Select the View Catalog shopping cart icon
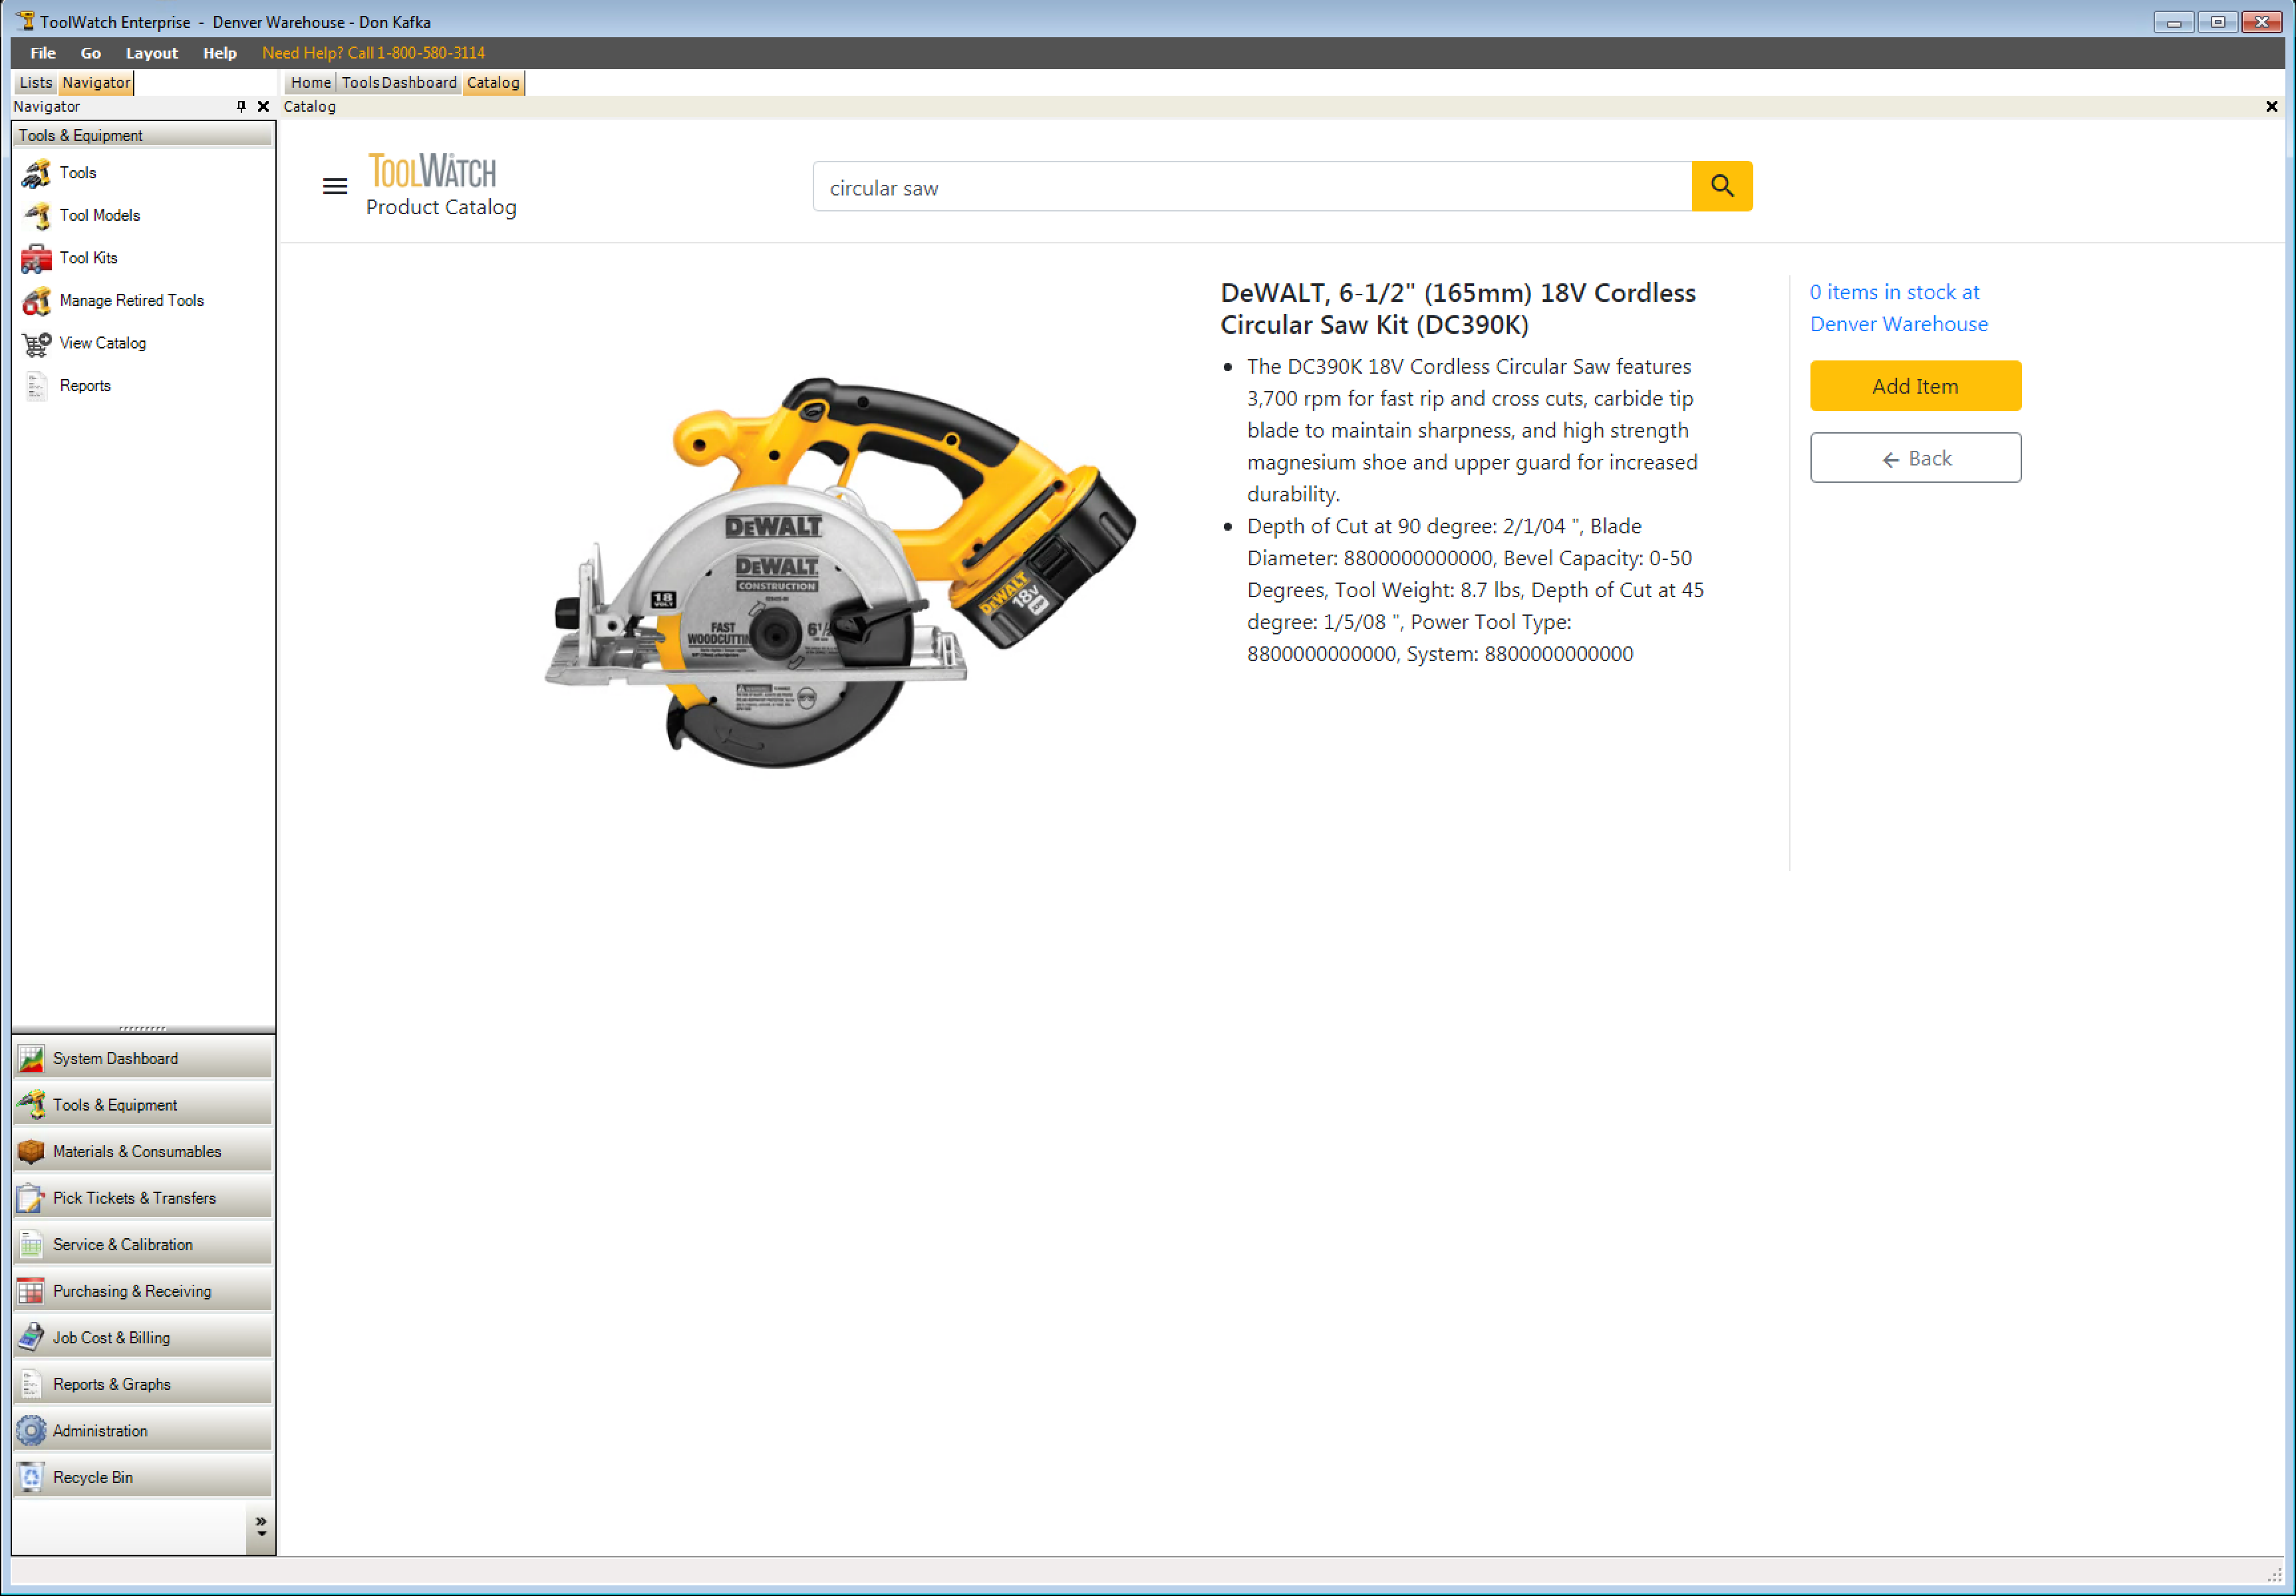 [x=35, y=343]
